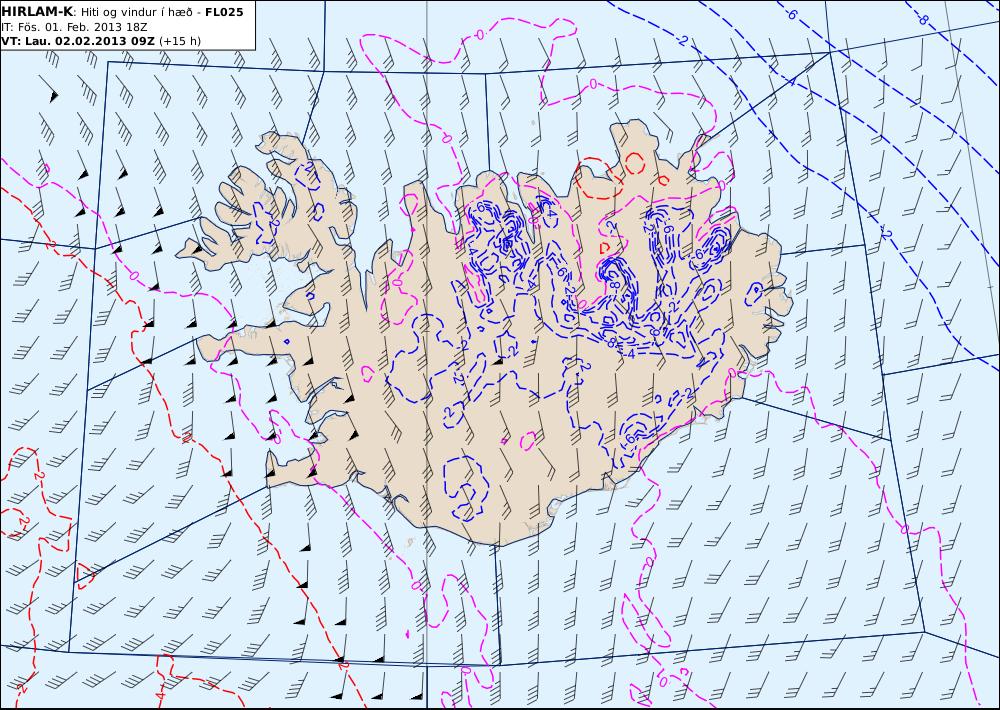
Task: Select the 'IT: Fös. 01. Feb. 2013 18Z' line
Action: tap(74, 27)
